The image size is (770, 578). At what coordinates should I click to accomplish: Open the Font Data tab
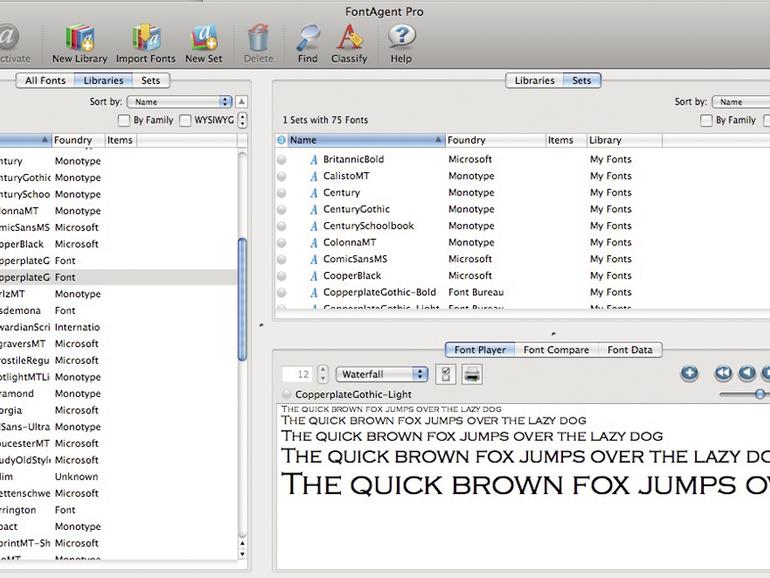(630, 350)
